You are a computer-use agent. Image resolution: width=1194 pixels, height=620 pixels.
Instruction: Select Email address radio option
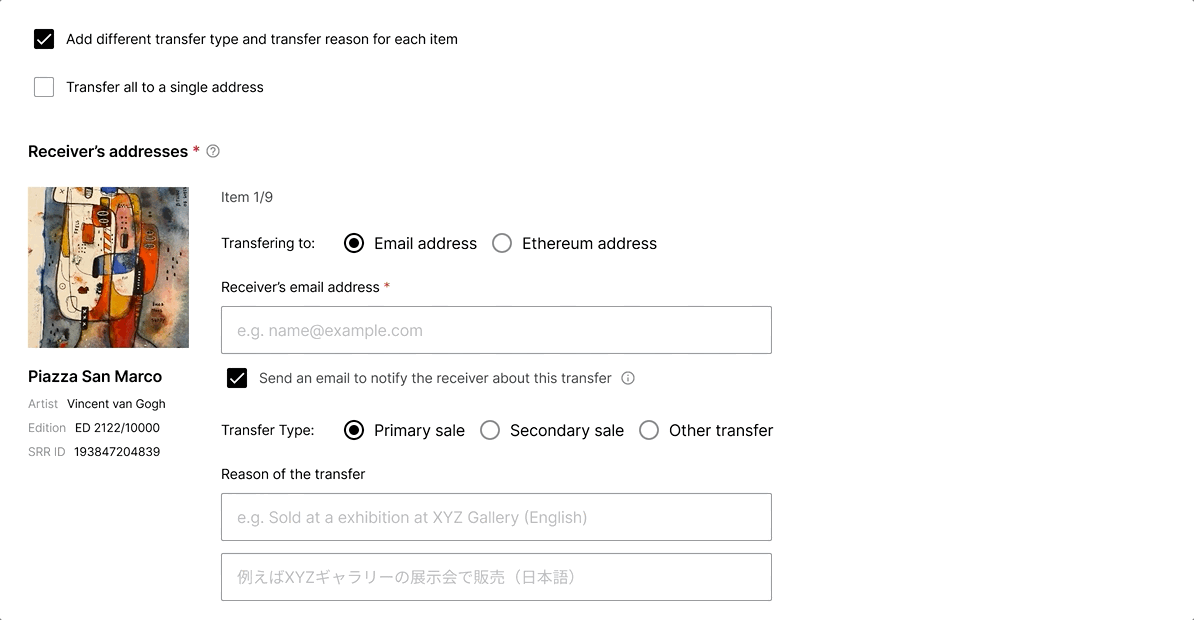[353, 244]
